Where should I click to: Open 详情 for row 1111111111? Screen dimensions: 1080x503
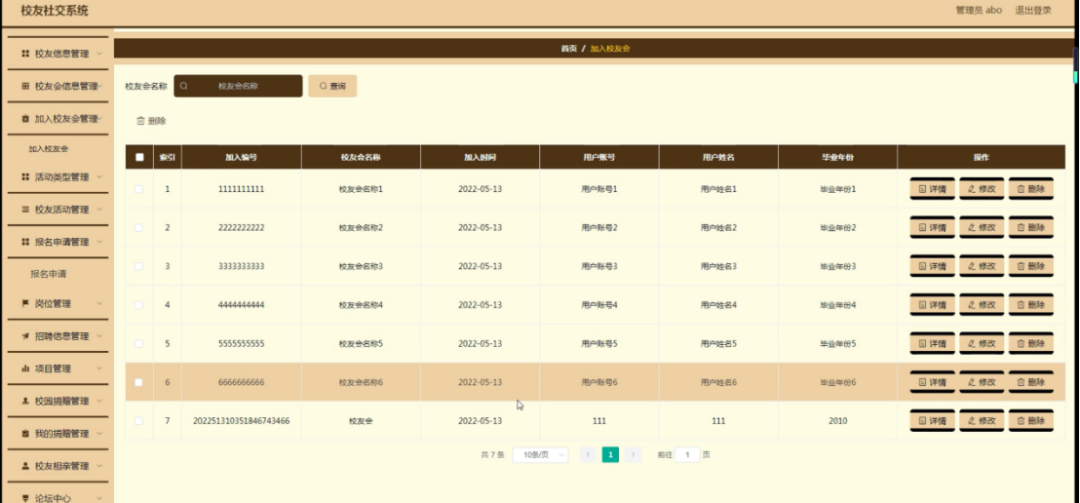point(932,189)
